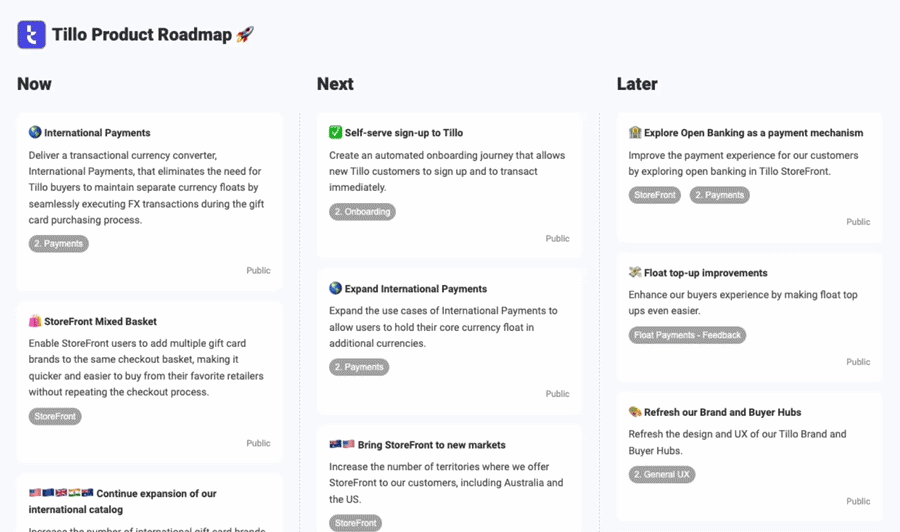The width and height of the screenshot is (900, 532).
Task: Click the shopping bags icon on StoreFront Mixed Basket
Action: click(35, 321)
